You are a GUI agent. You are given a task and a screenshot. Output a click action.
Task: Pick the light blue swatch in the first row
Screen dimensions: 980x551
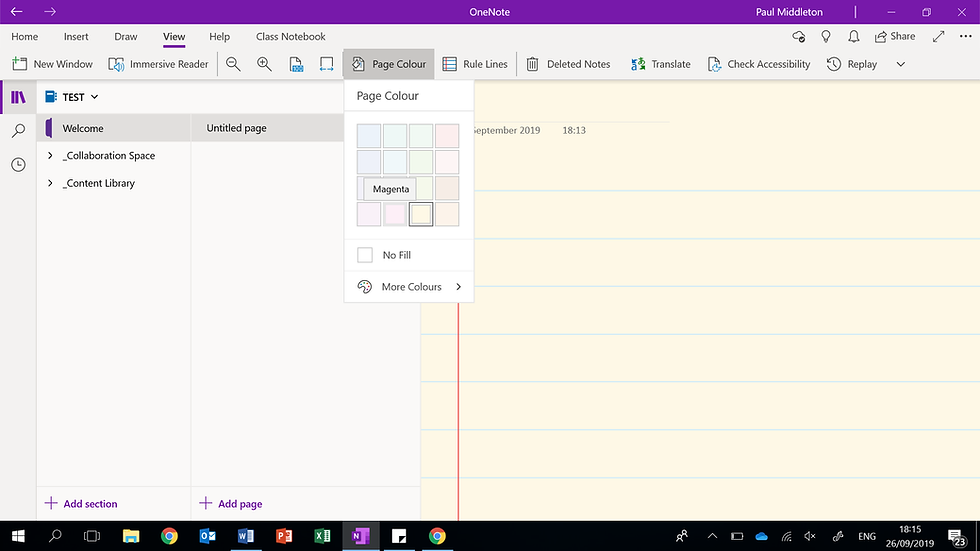point(369,136)
